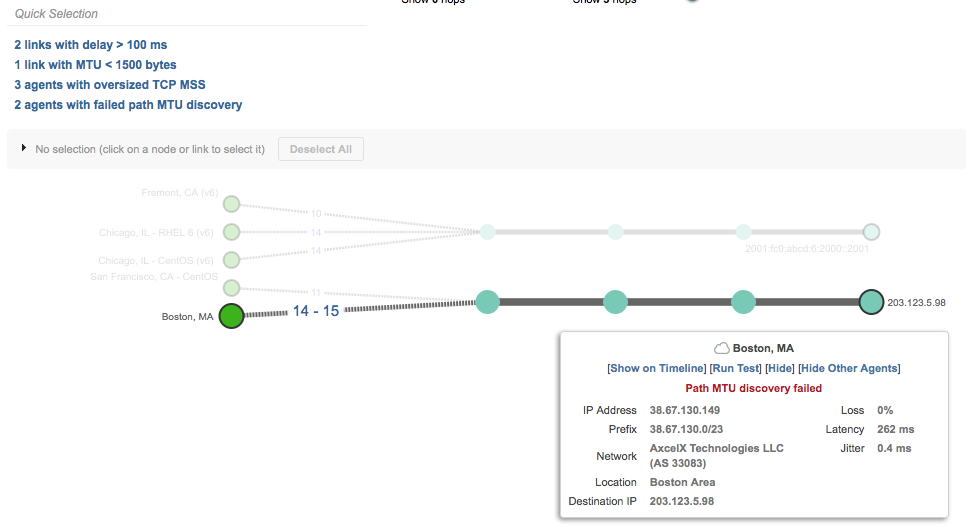966x532 pixels.
Task: Click the second teal hop node on dark path
Action: [615, 301]
